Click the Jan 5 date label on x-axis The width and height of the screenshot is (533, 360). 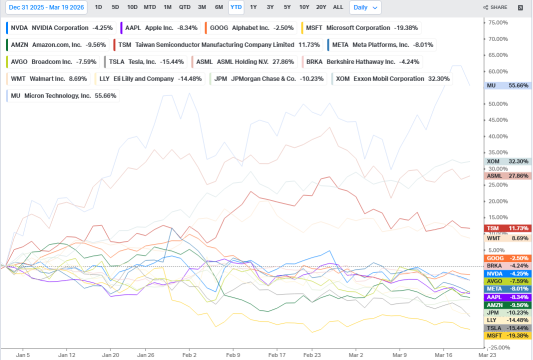coord(23,355)
